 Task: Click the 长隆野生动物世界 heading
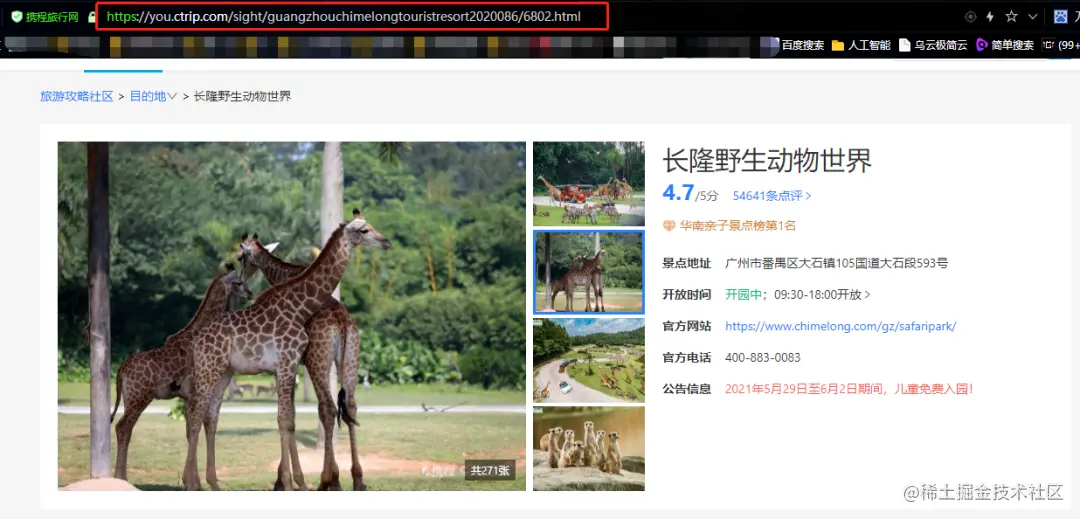click(767, 160)
